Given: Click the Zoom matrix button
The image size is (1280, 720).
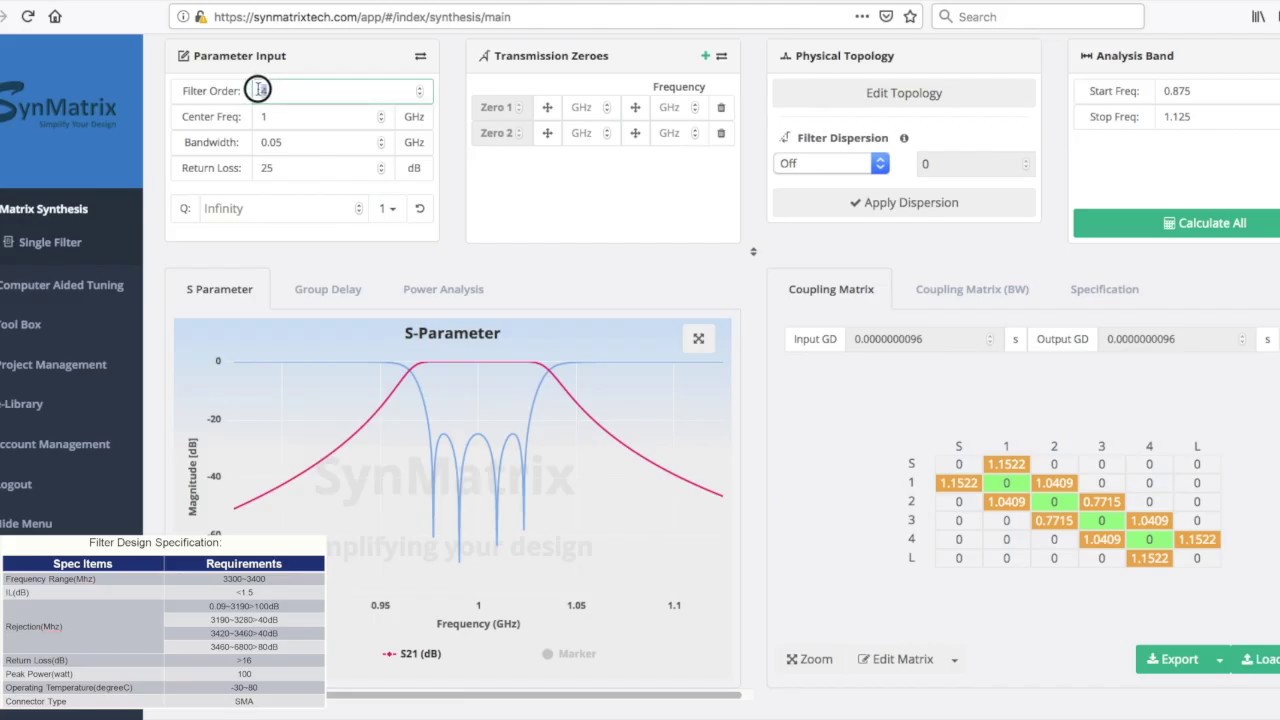Looking at the screenshot, I should point(809,660).
